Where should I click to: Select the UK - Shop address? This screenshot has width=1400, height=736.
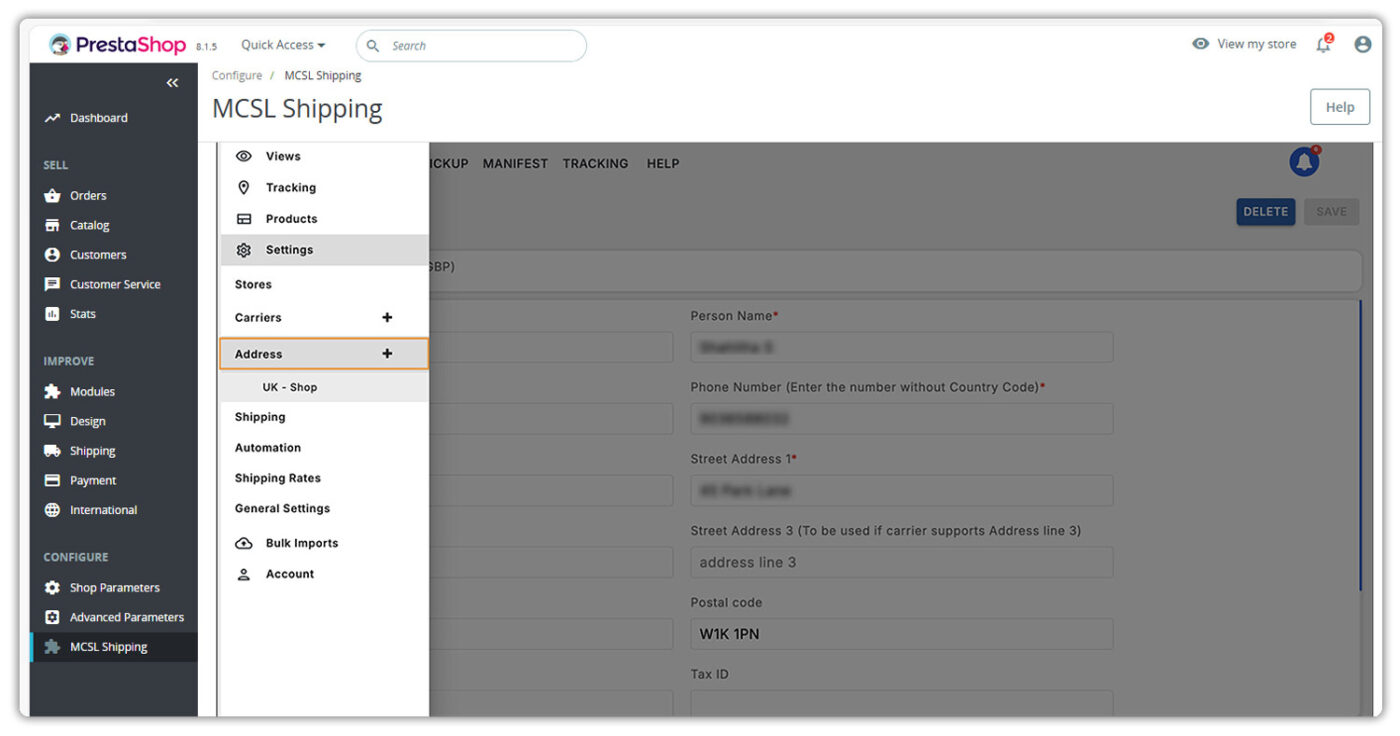point(289,387)
